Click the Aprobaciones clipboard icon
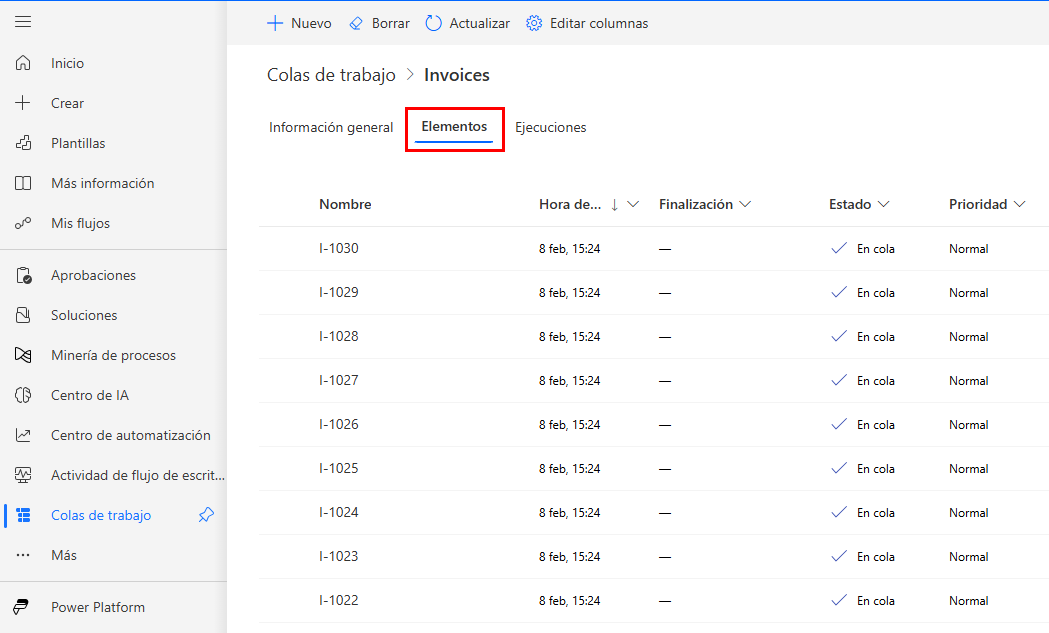This screenshot has width=1049, height=633. (23, 275)
